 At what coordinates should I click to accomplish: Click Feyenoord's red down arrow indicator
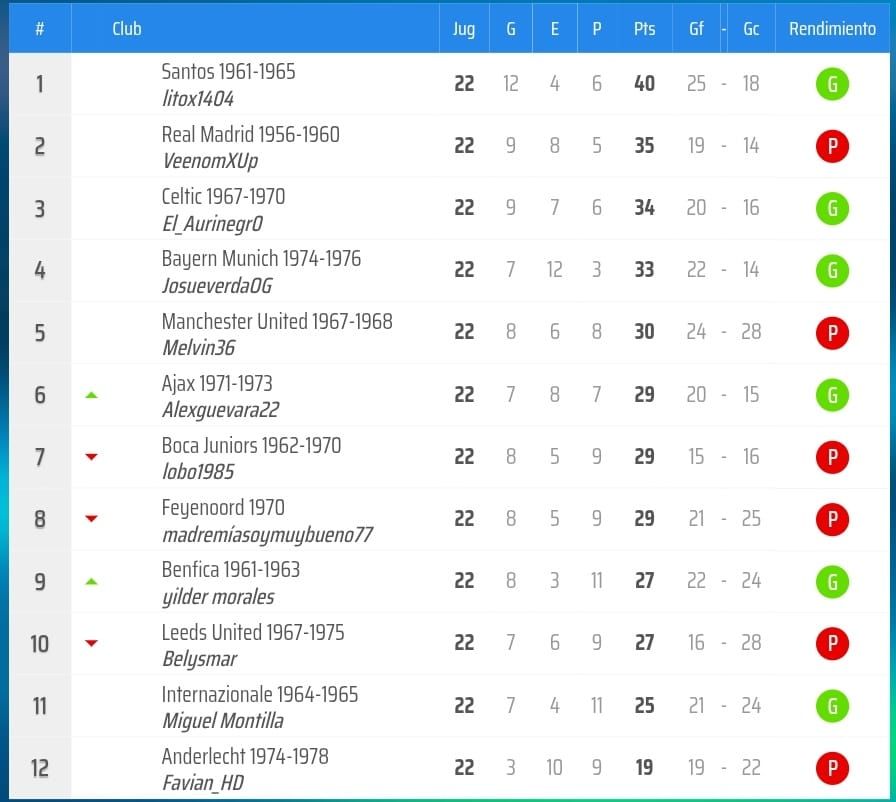click(91, 519)
